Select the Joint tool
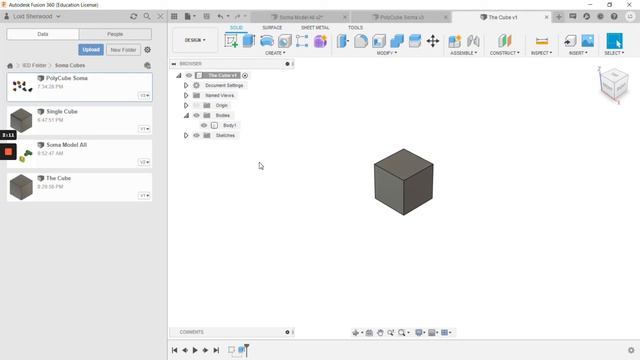Image resolution: width=640 pixels, height=360 pixels. pos(473,41)
